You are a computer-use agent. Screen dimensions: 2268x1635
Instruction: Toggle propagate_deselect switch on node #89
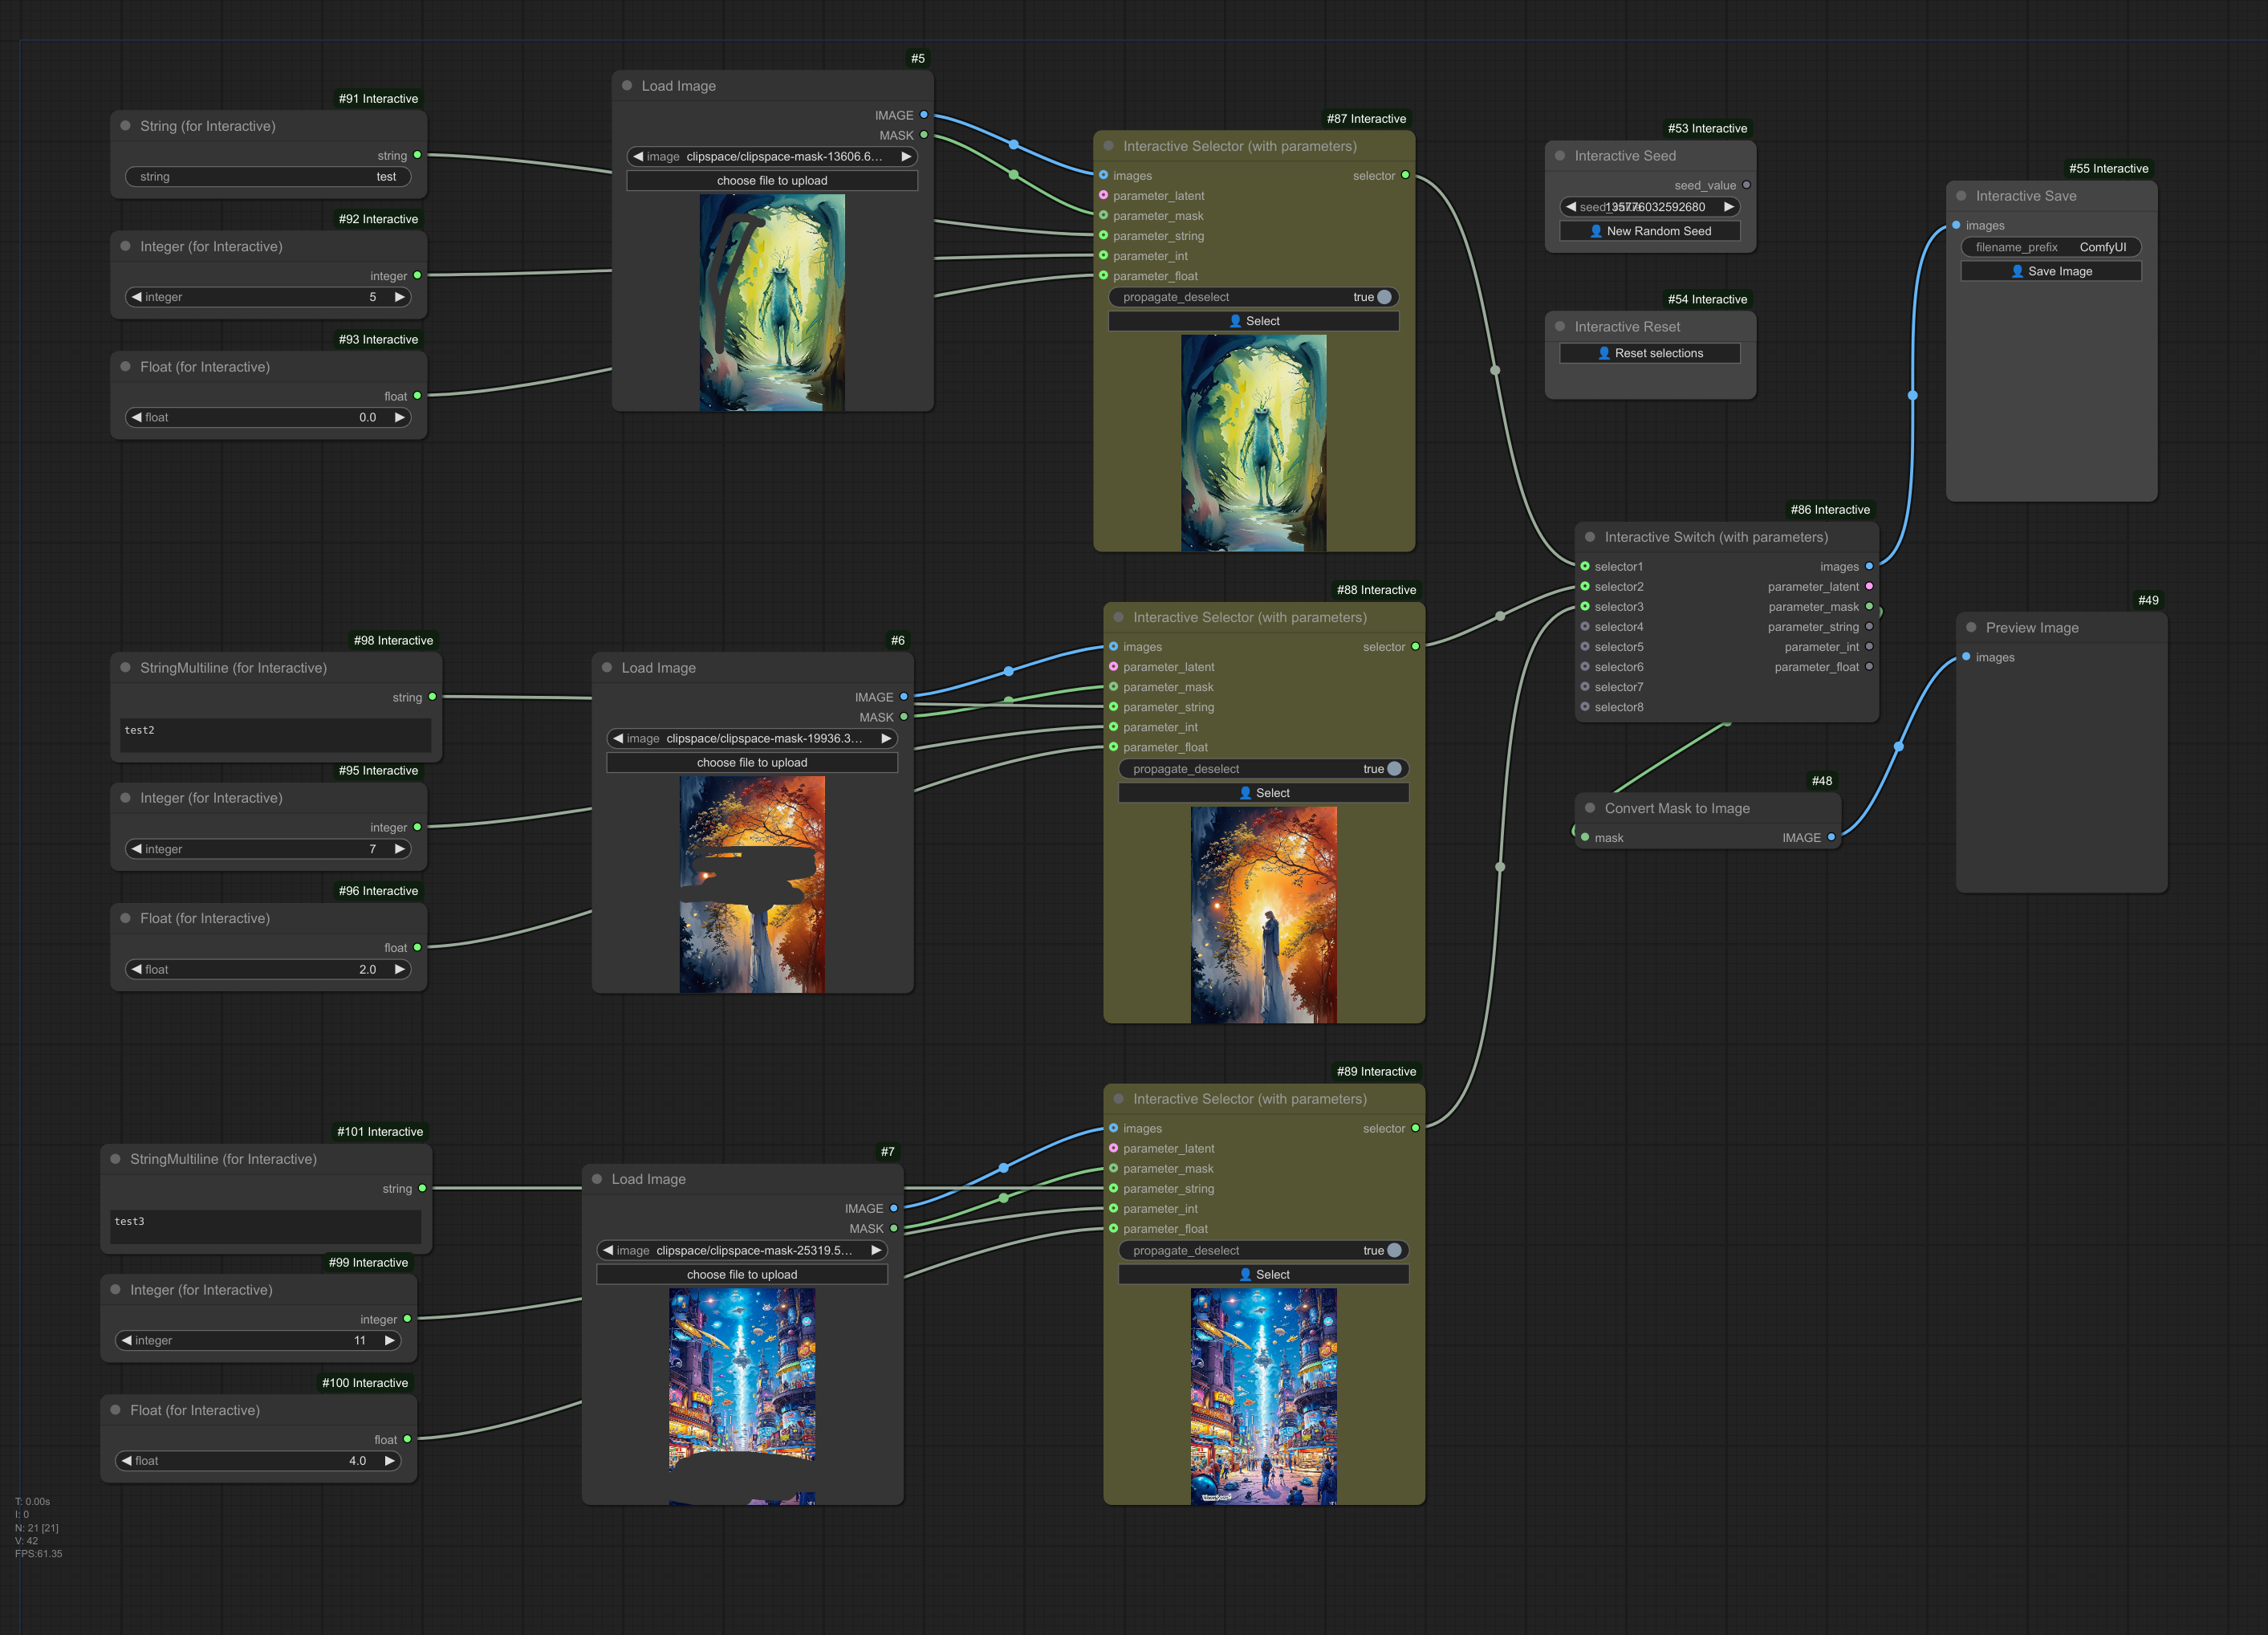[1396, 1251]
